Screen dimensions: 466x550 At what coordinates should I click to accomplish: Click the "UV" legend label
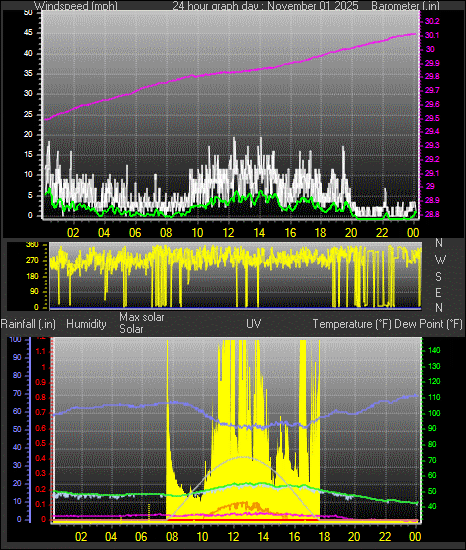click(254, 323)
